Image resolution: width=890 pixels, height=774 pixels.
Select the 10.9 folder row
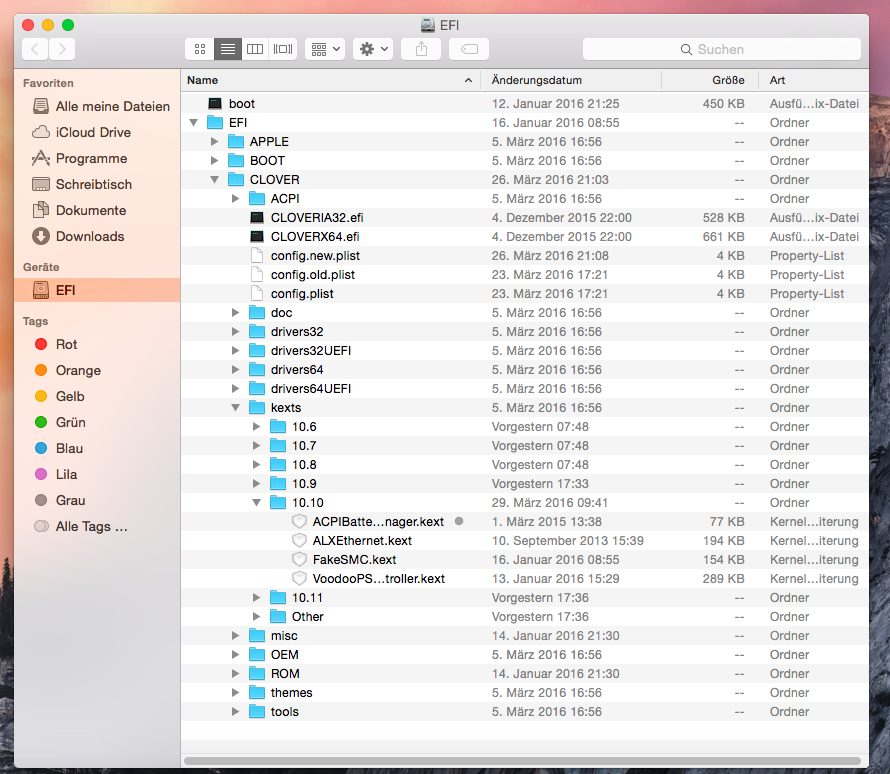(525, 483)
